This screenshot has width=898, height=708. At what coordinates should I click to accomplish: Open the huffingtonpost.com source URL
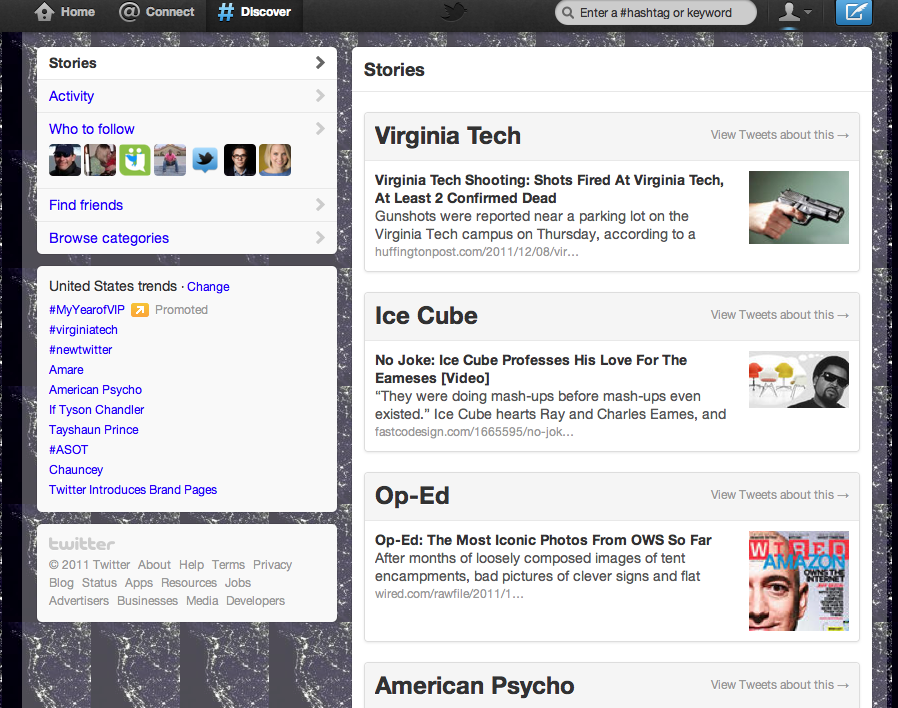click(x=476, y=252)
